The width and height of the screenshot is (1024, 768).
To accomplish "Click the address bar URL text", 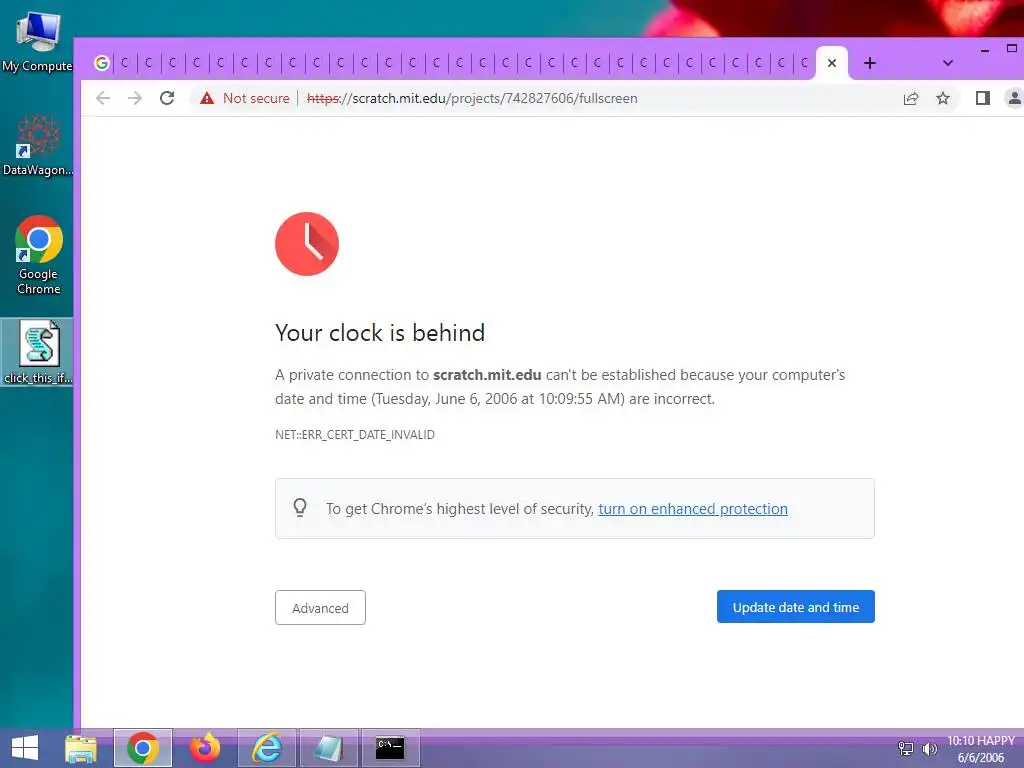I will click(x=472, y=98).
